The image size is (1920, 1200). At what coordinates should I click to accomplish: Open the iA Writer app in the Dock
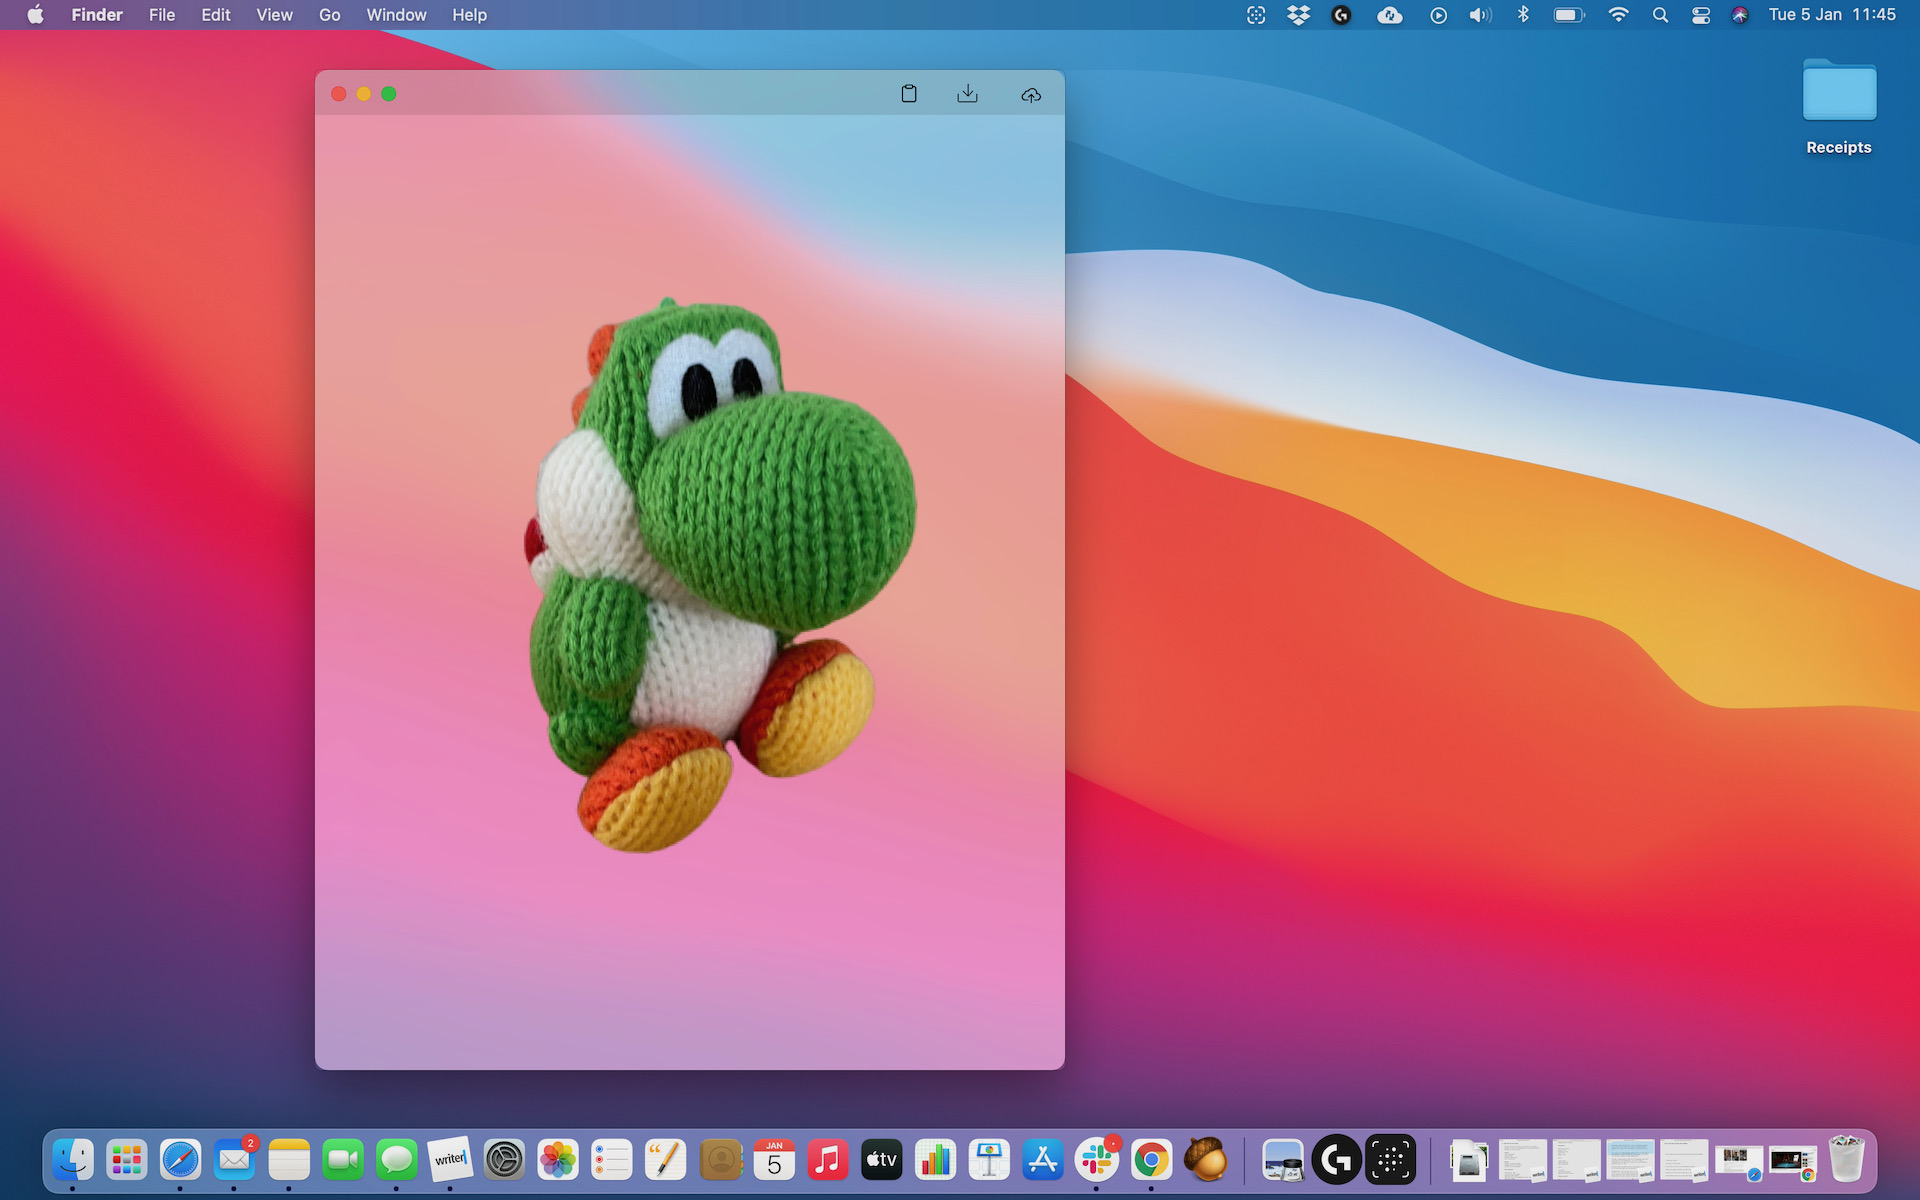click(450, 1159)
